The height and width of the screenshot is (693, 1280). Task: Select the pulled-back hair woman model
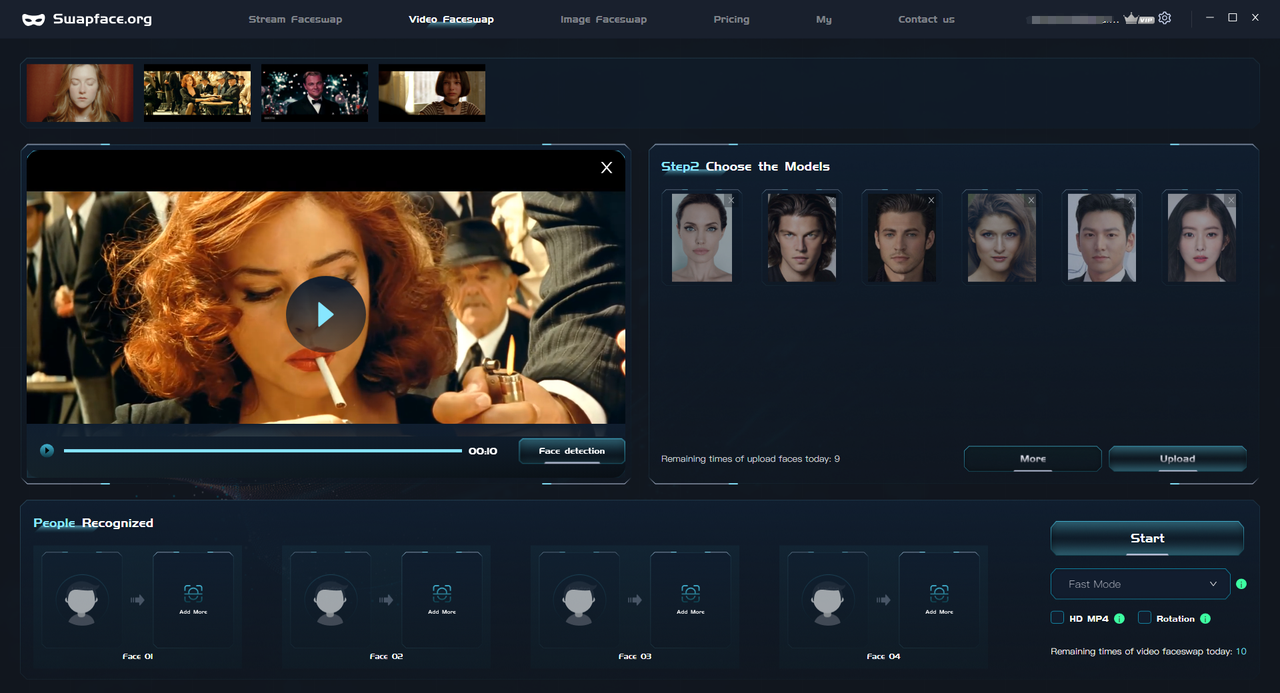(x=702, y=237)
